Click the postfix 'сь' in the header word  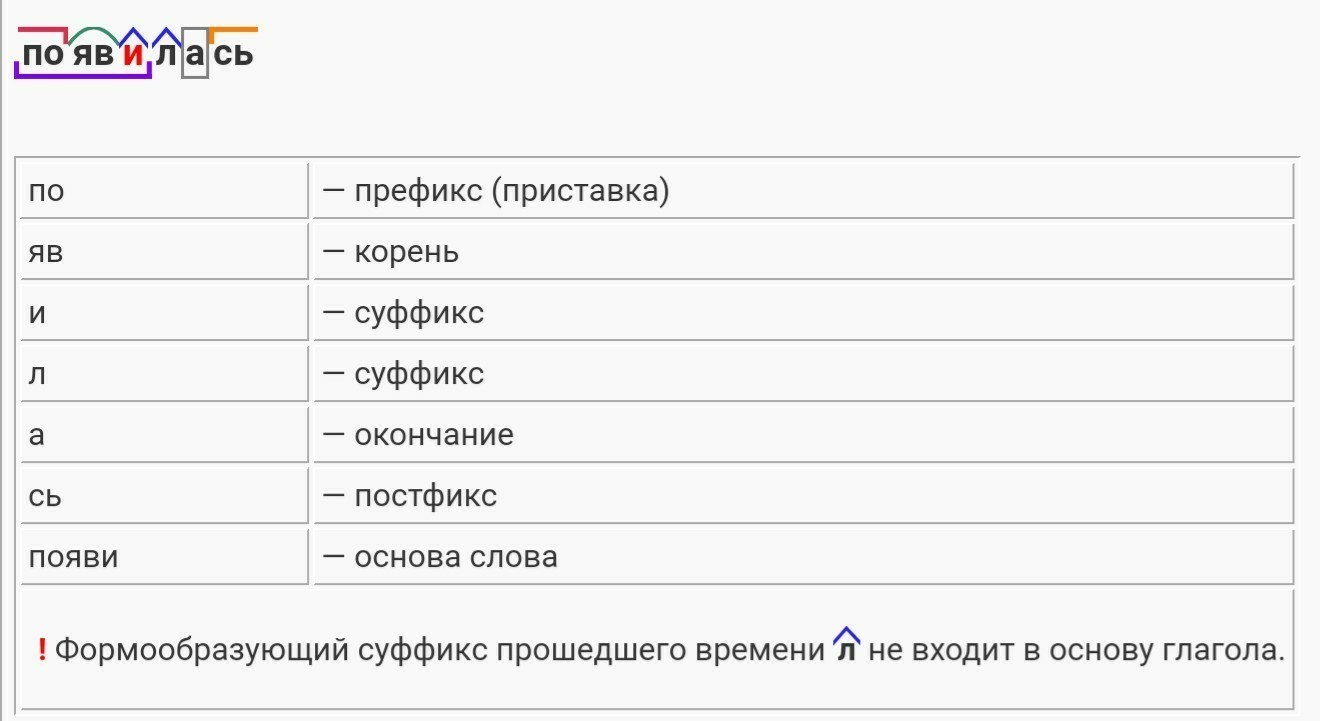tap(233, 54)
